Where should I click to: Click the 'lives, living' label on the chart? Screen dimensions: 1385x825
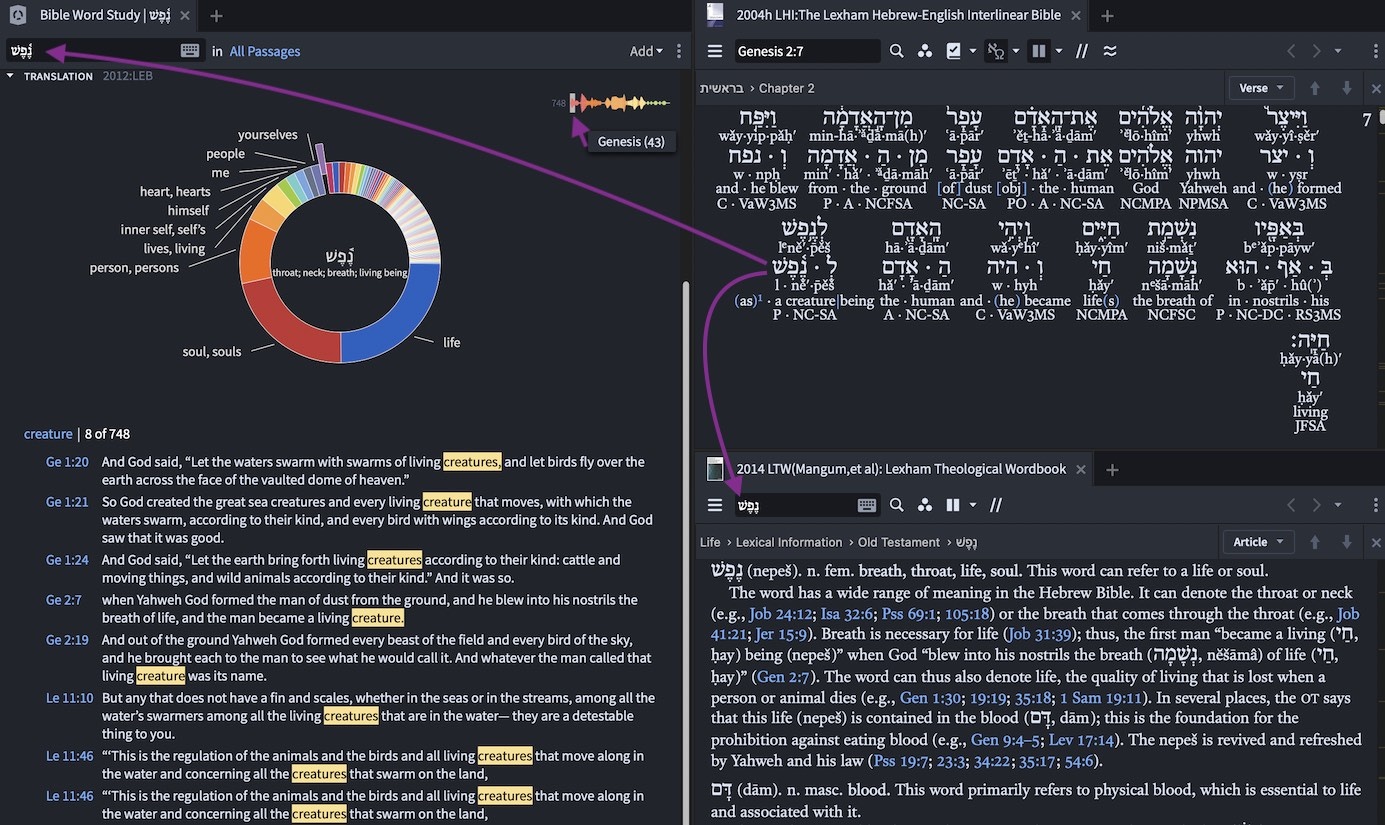click(x=174, y=249)
